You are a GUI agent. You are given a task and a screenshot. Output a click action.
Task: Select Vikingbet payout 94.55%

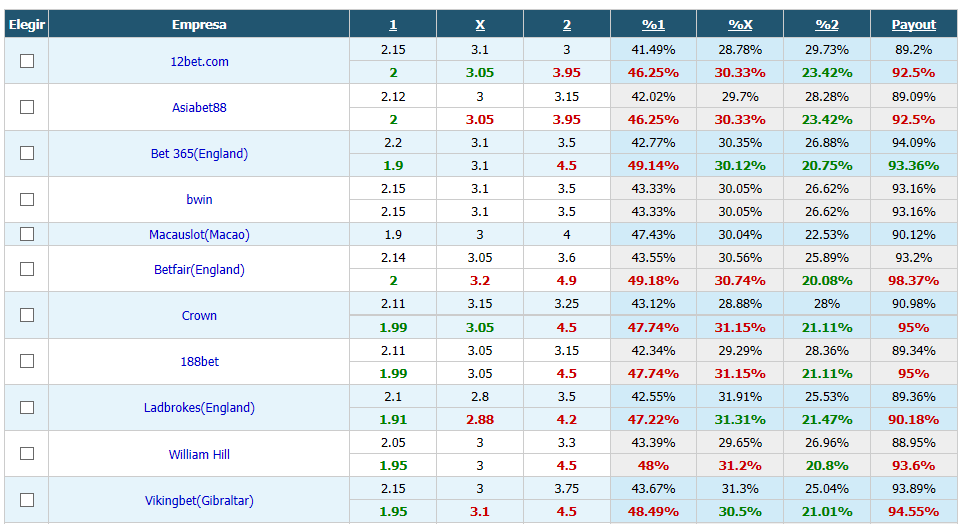click(914, 512)
